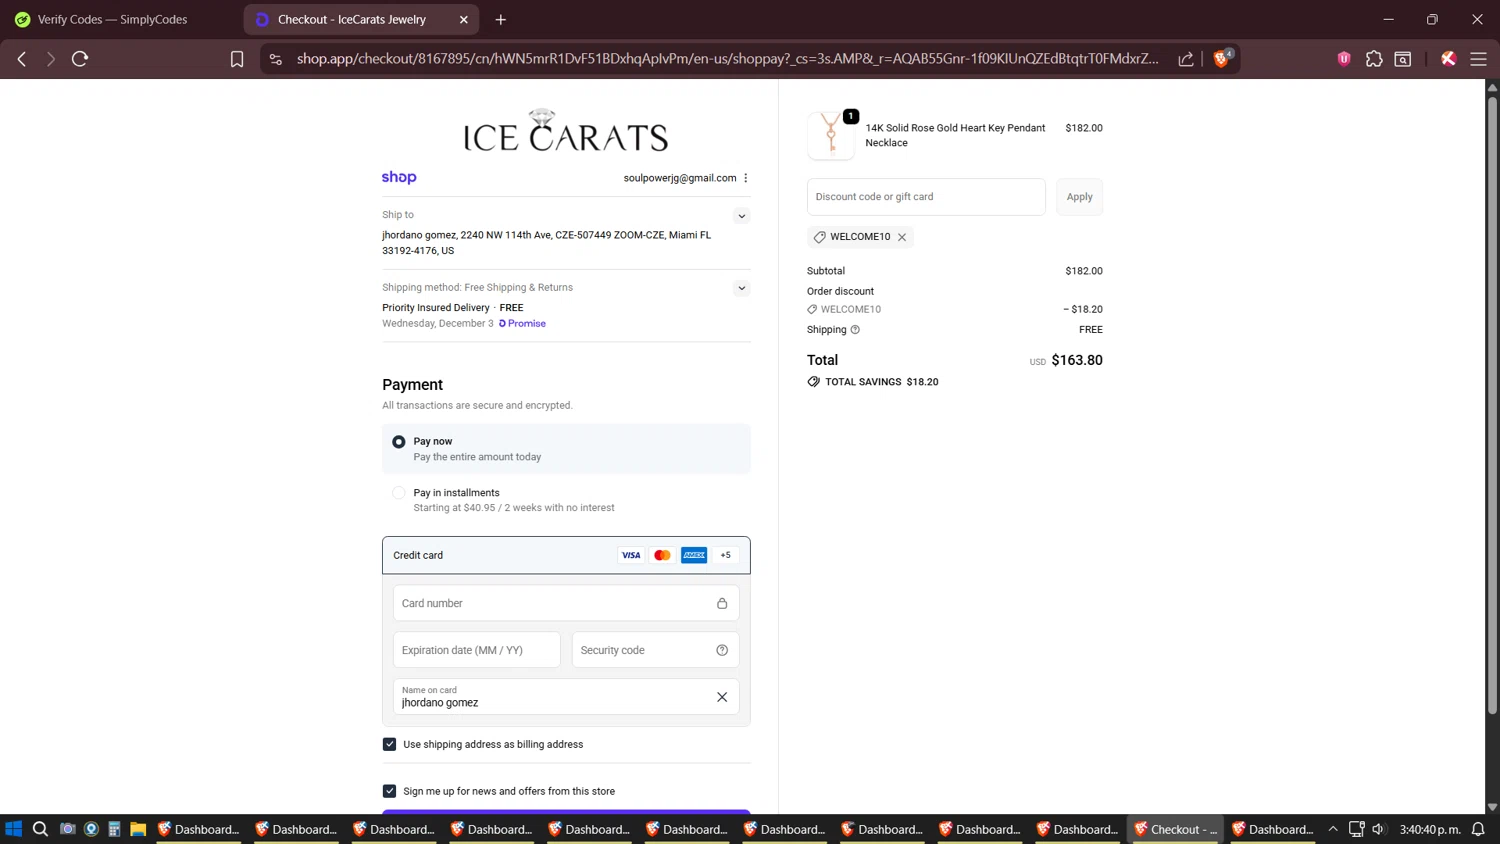Screen dimensions: 1500x844
Task: Open Brave Shields lion icon
Action: [x=1221, y=58]
